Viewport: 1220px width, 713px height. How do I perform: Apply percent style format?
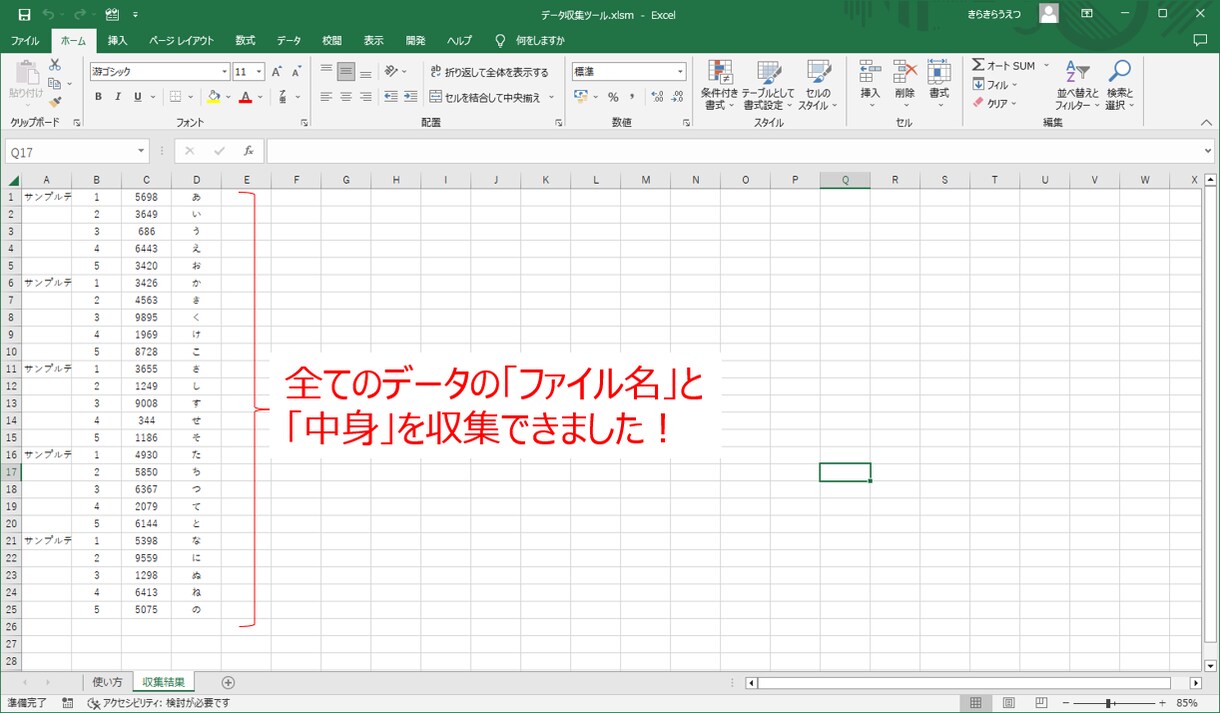click(613, 97)
